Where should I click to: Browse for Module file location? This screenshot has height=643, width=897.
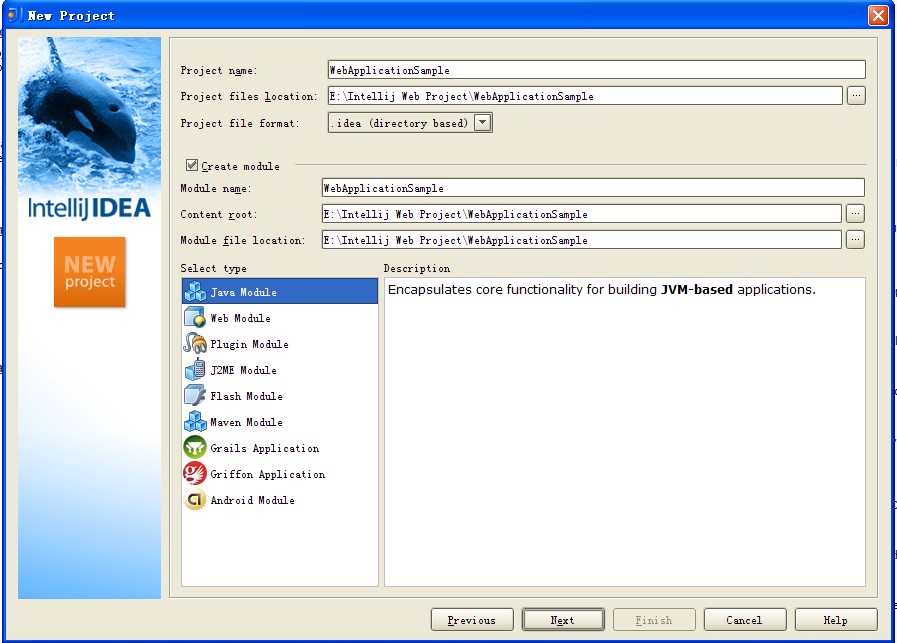(x=857, y=239)
